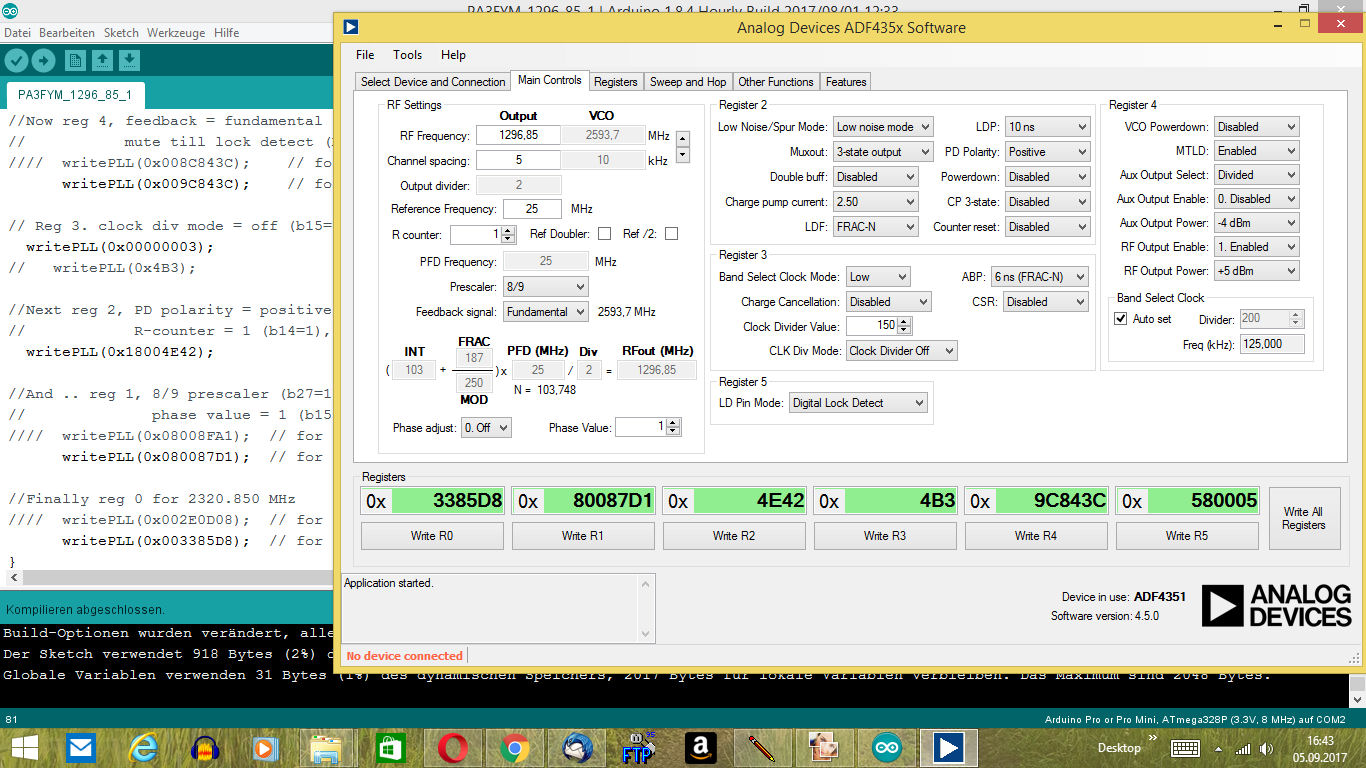The width and height of the screenshot is (1366, 768).
Task: Open the touch keyboard tray icon
Action: [x=1186, y=748]
